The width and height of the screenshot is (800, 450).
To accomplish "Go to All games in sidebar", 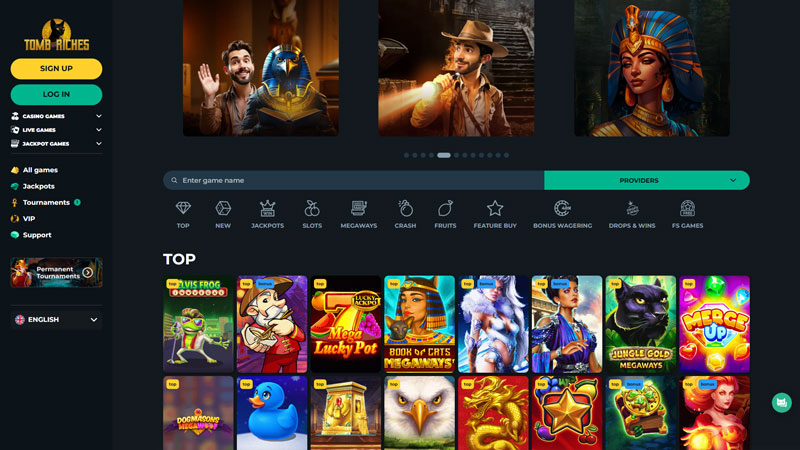I will pos(39,170).
